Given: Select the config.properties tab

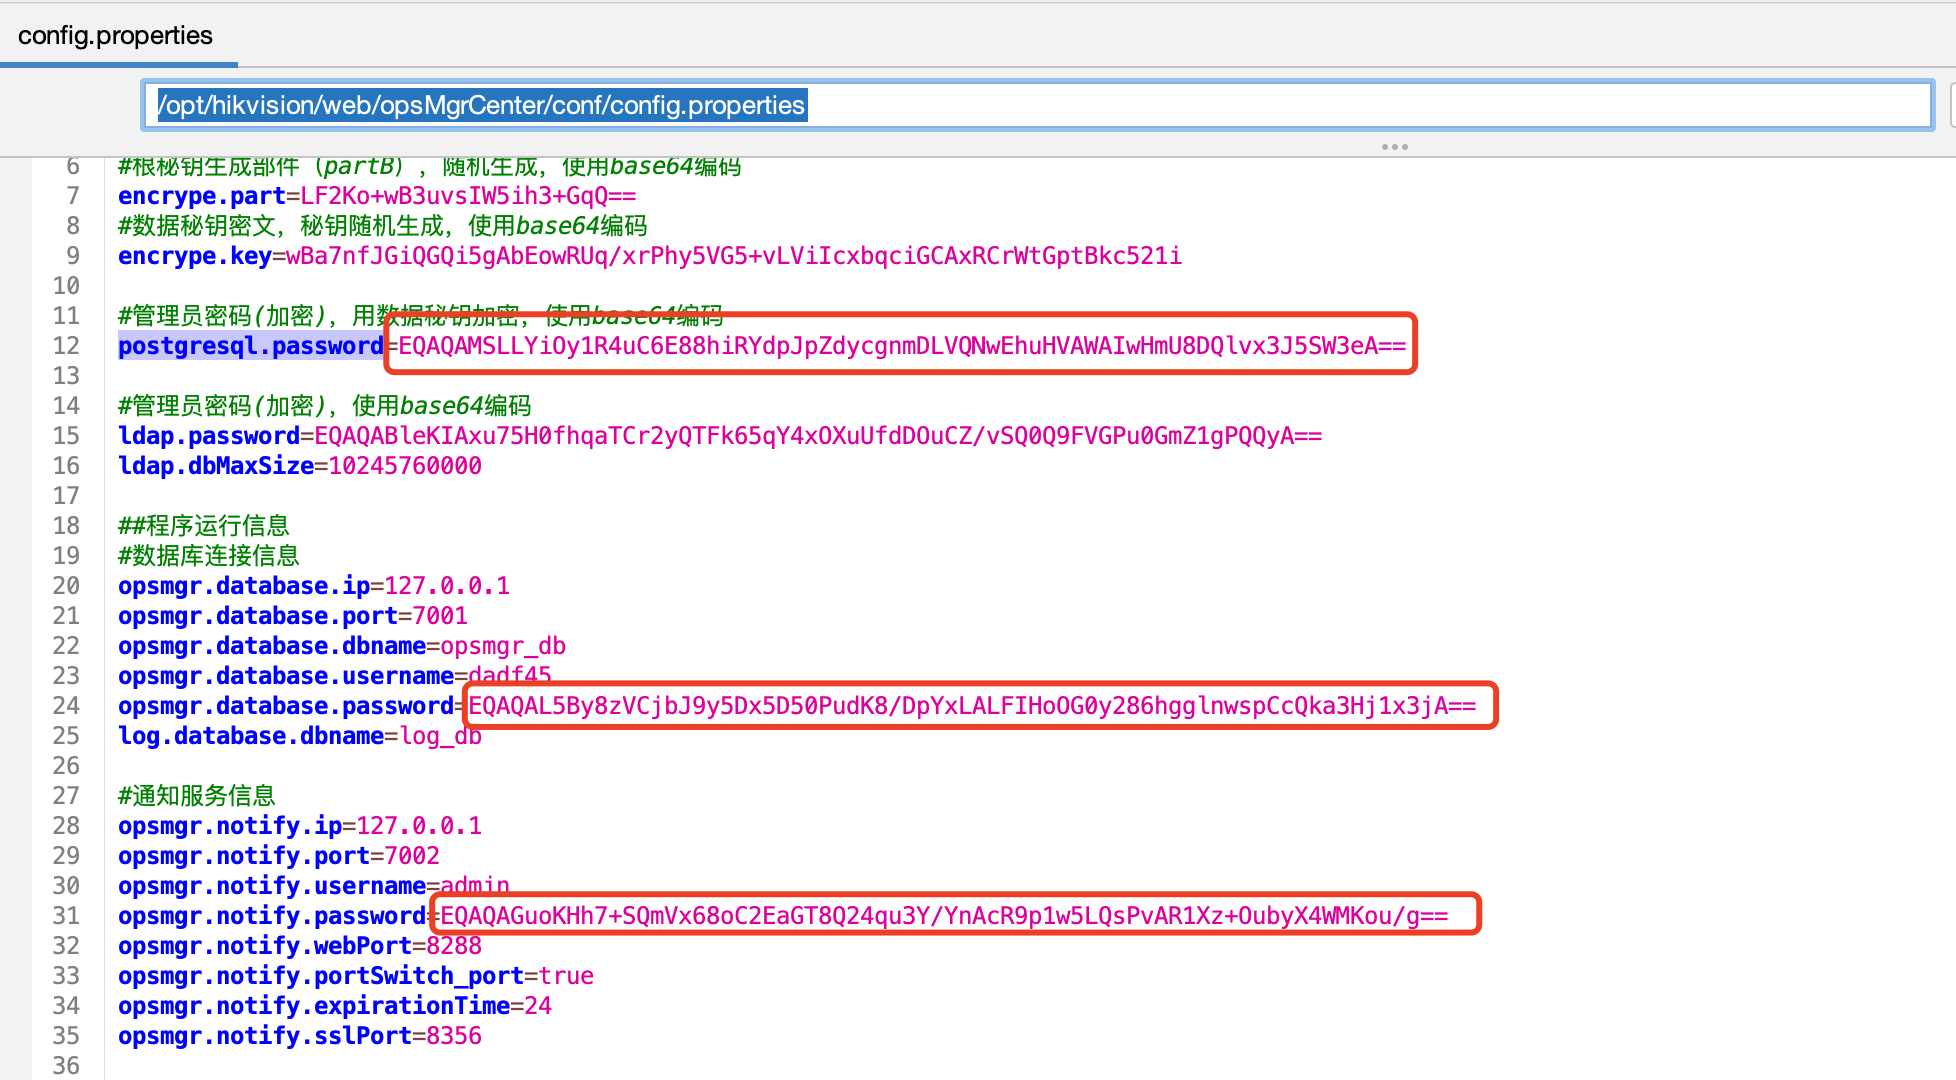Looking at the screenshot, I should pos(115,36).
